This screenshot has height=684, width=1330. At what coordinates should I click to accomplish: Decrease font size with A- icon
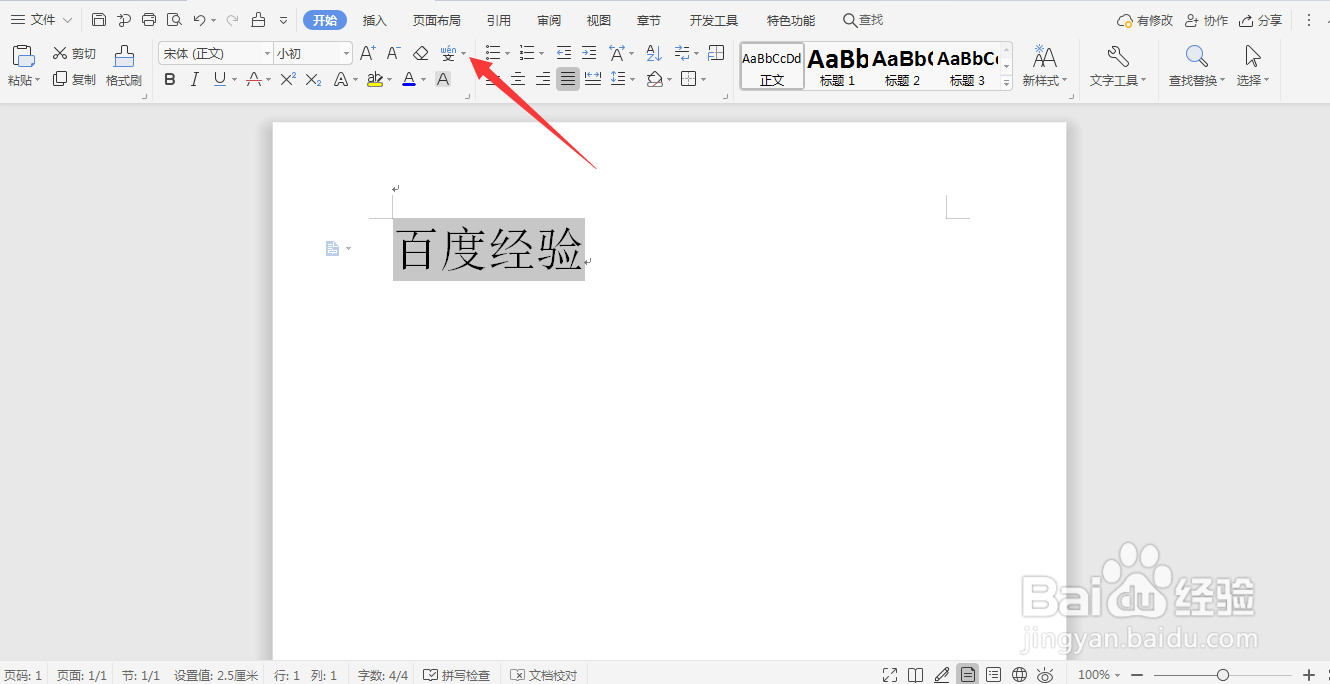(x=393, y=54)
